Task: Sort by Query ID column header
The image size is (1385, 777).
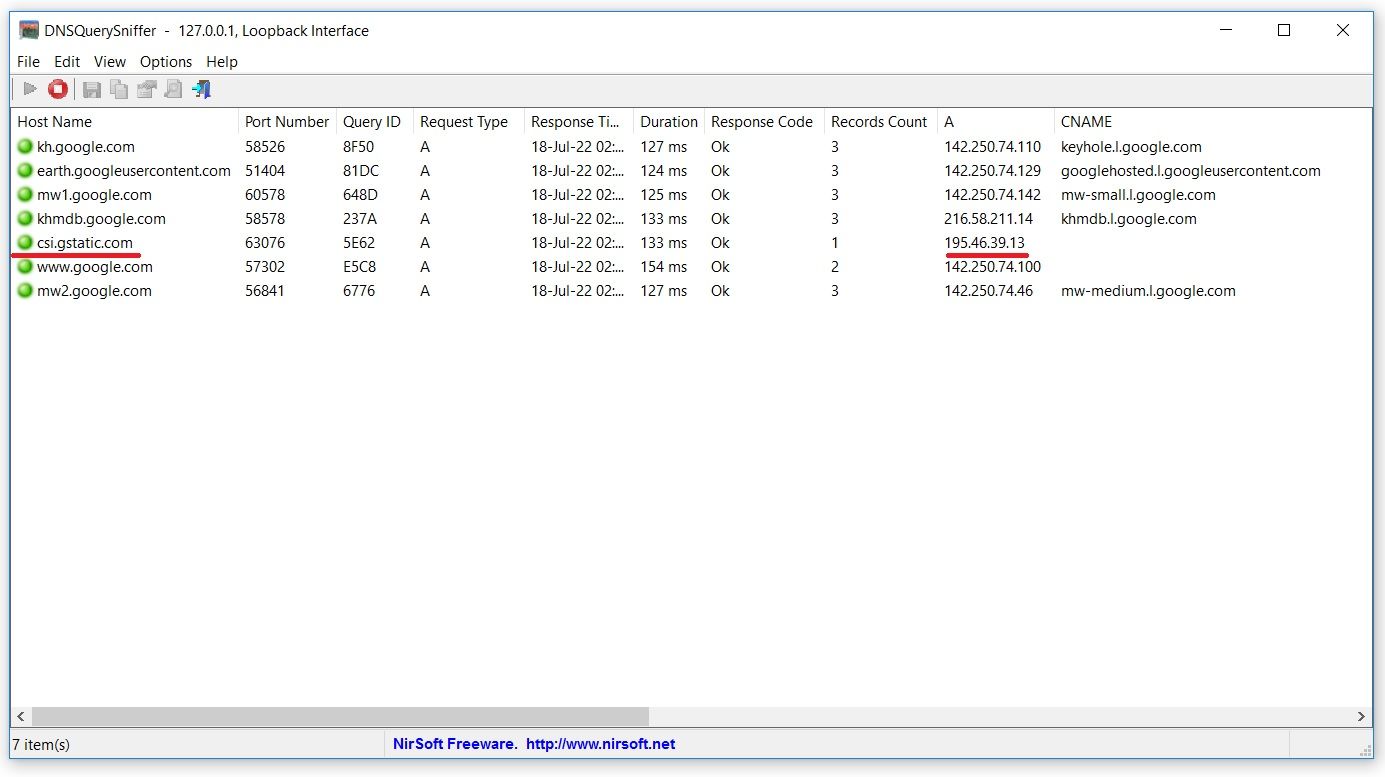Action: point(374,122)
